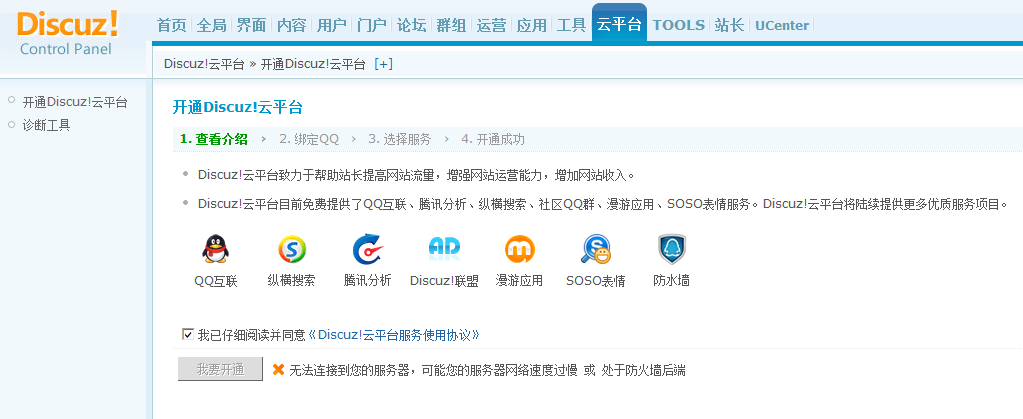The height and width of the screenshot is (419, 1023).
Task: Go to the 门户 tab
Action: (371, 25)
